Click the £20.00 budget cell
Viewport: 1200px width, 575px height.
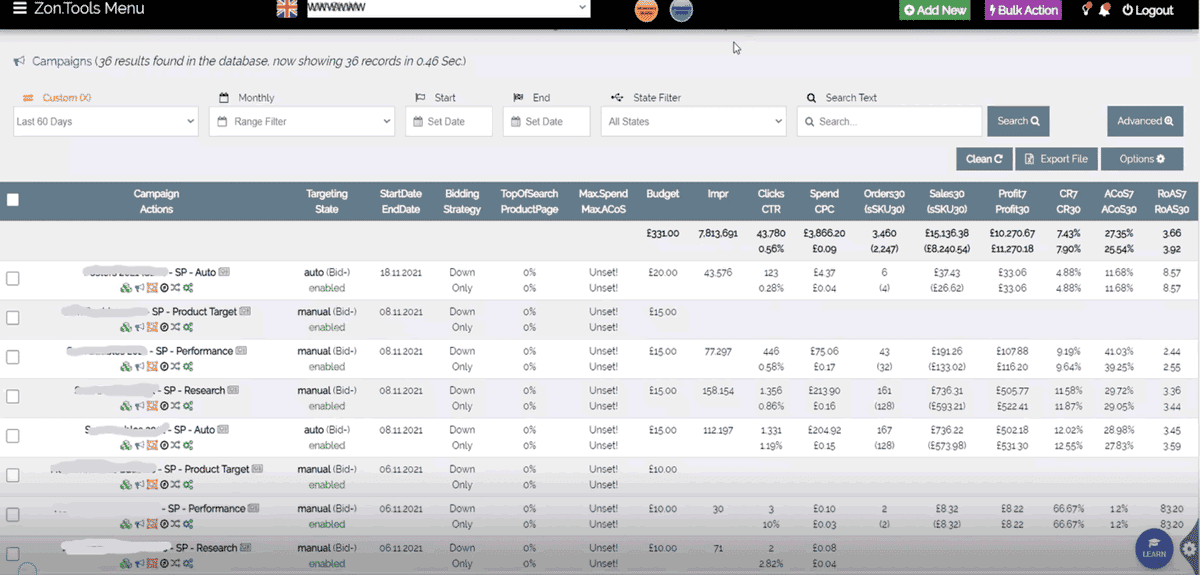[x=663, y=272]
